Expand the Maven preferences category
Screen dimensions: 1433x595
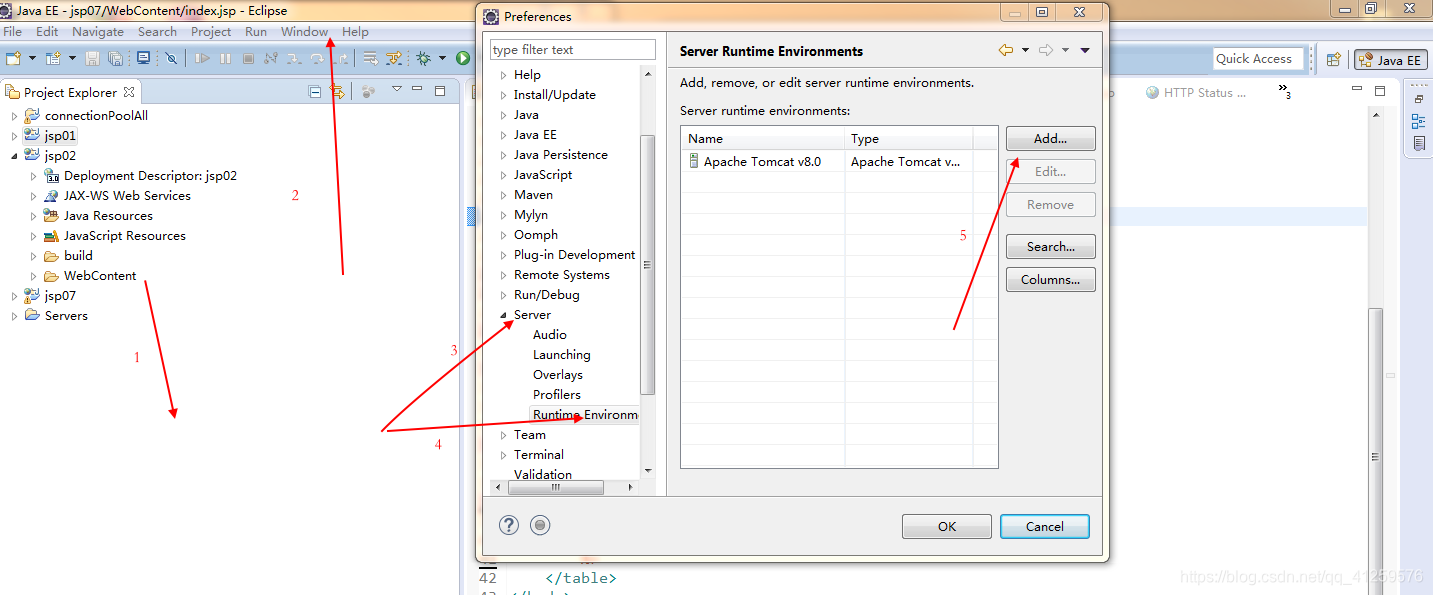503,195
